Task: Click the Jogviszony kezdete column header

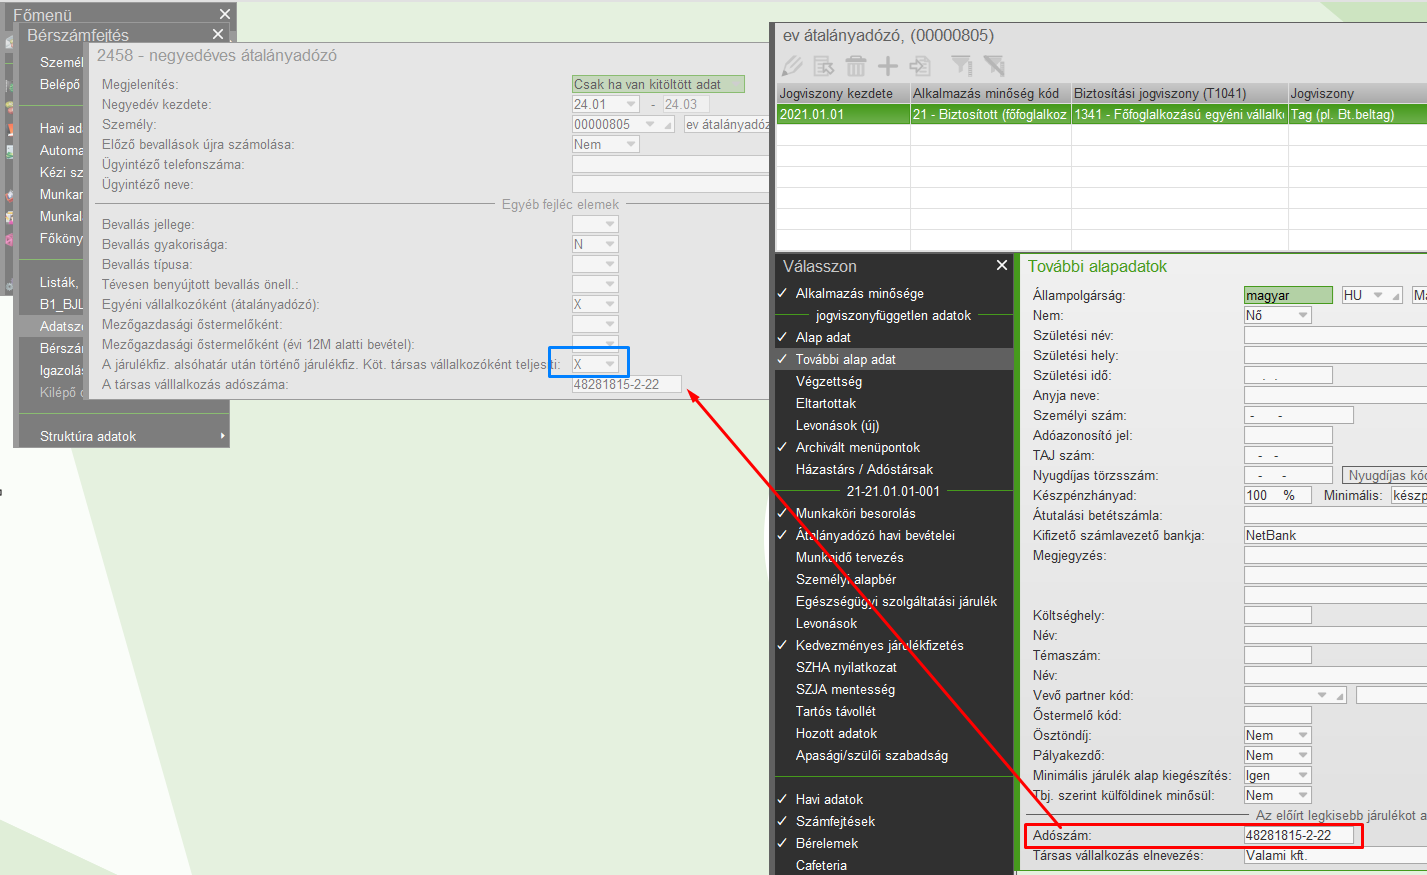Action: (x=843, y=93)
